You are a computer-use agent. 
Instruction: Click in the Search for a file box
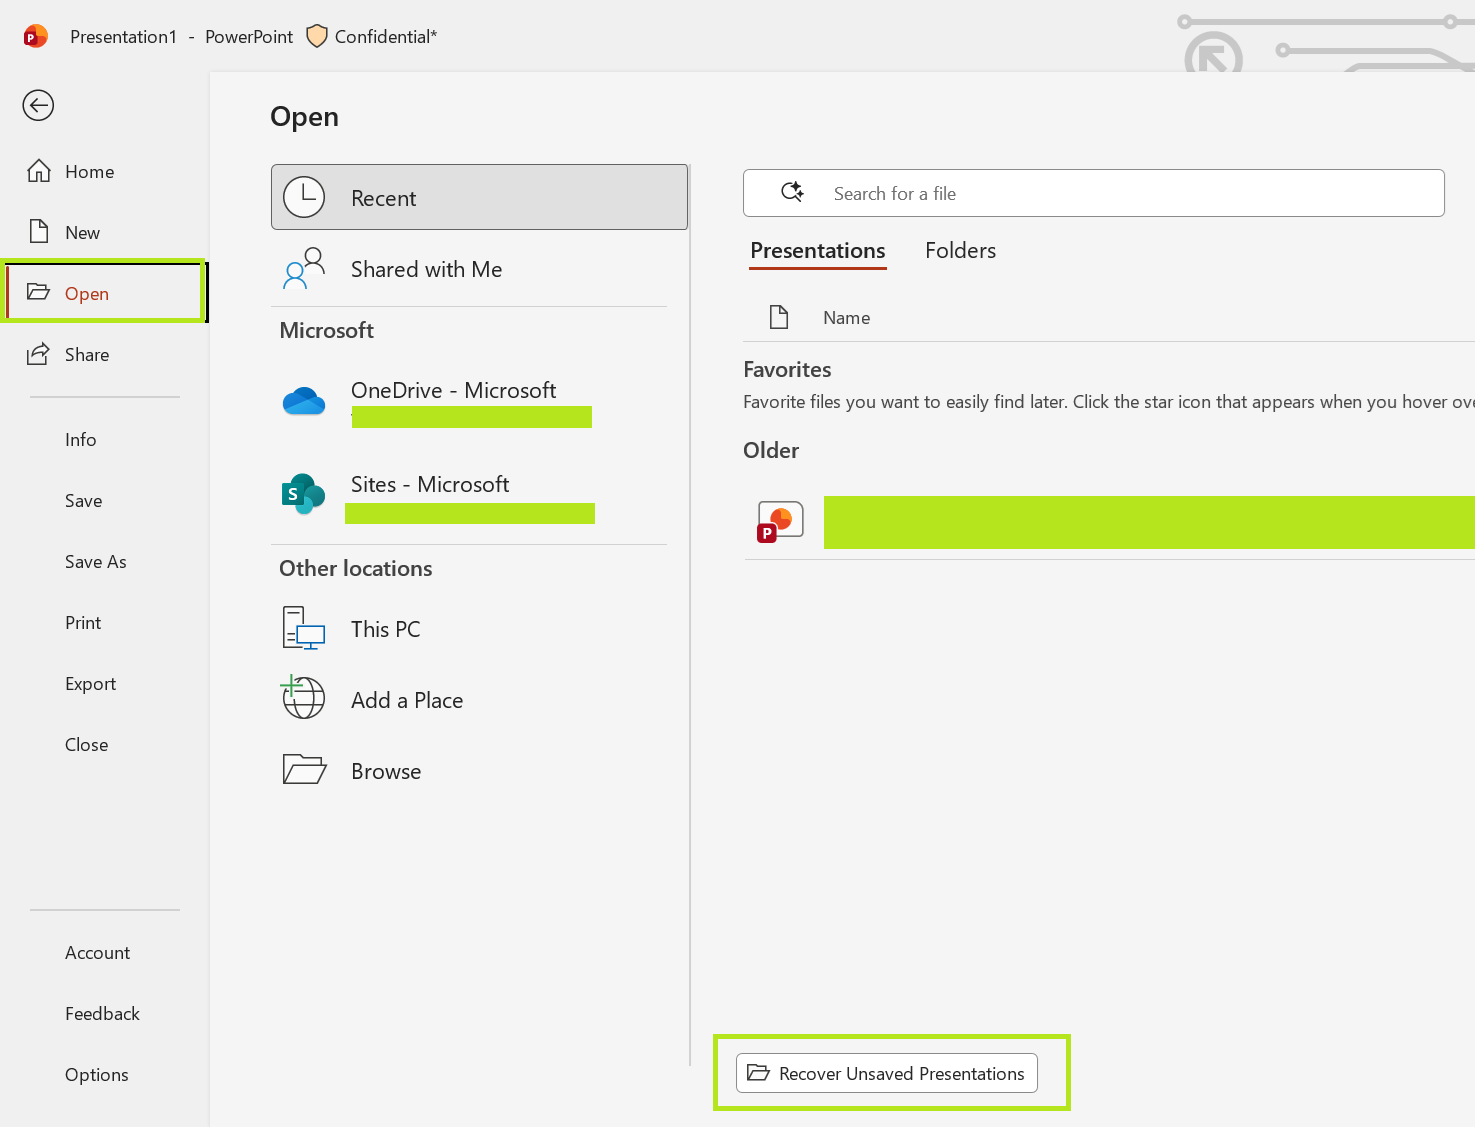(x=1093, y=193)
